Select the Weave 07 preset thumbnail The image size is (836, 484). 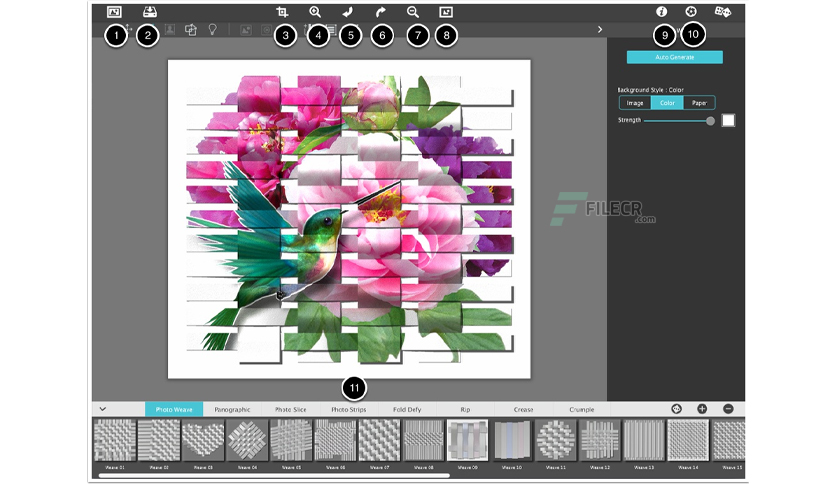pos(380,440)
